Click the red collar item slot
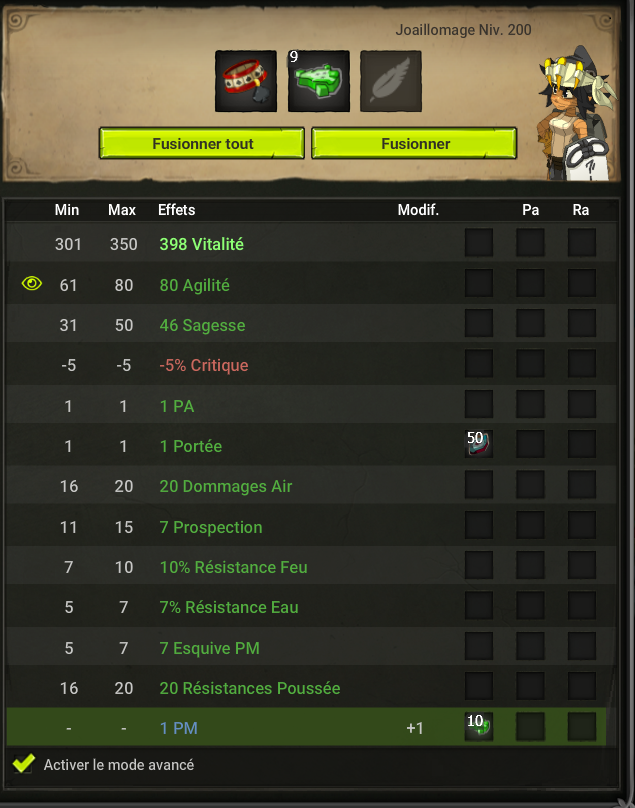The width and height of the screenshot is (635, 808). pyautogui.click(x=246, y=81)
